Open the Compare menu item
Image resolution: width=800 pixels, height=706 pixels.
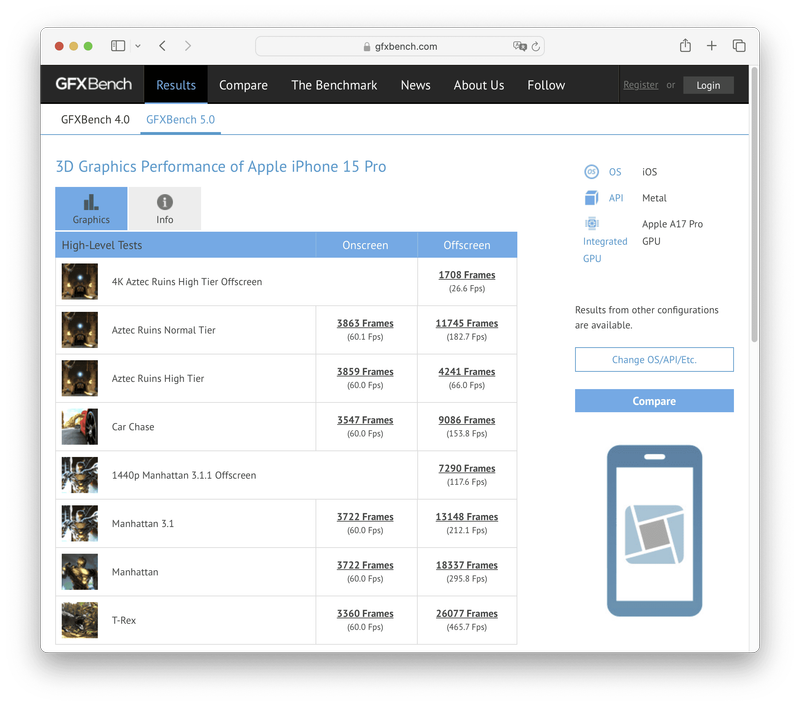tap(243, 85)
